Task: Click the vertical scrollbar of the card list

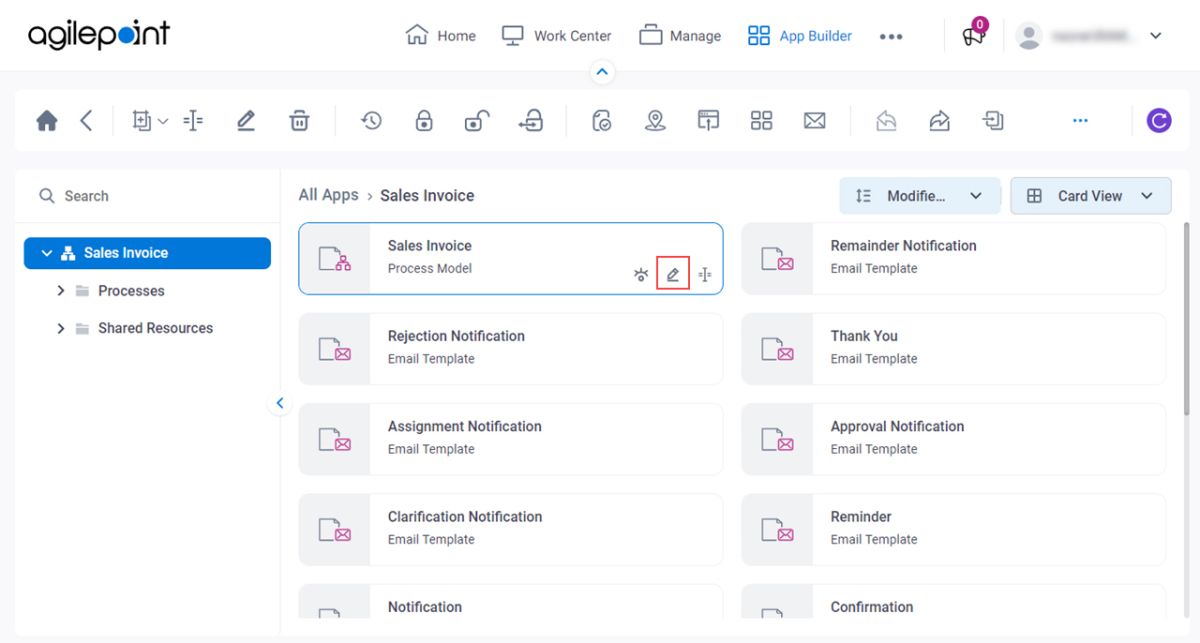Action: 1187,320
